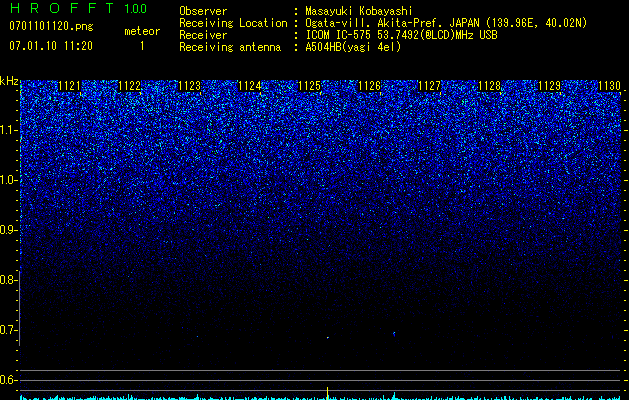Click the 0.8 kHz axis label

[8, 280]
